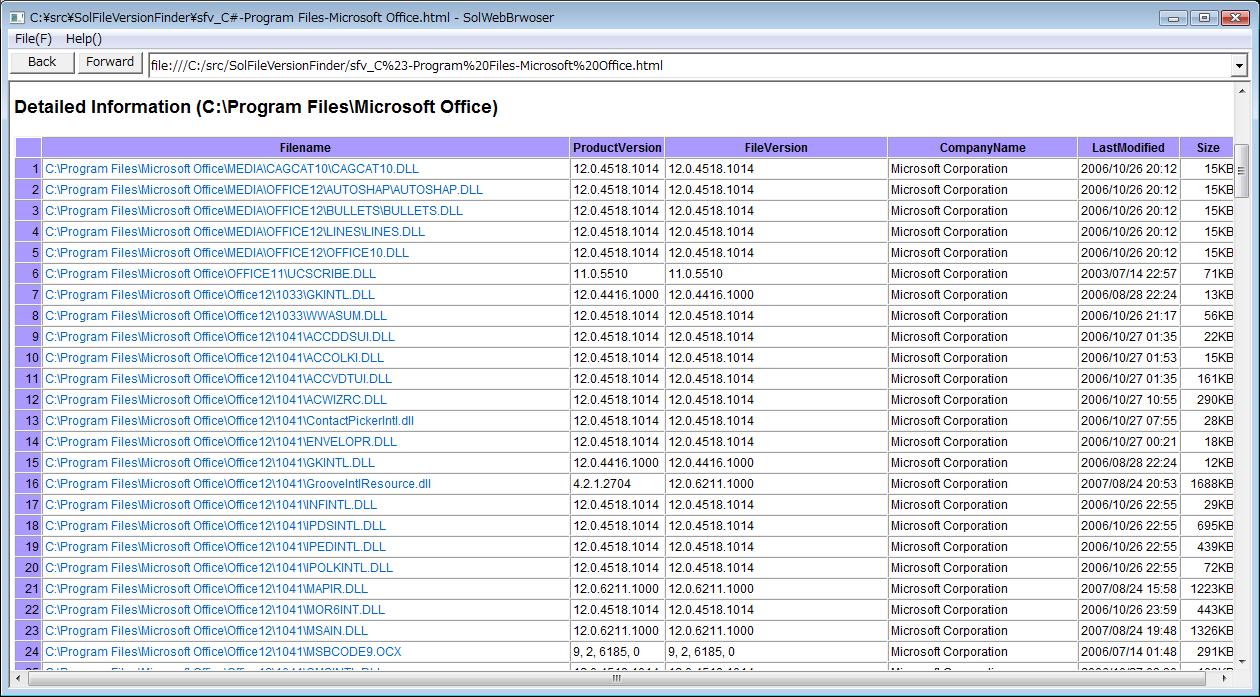The image size is (1260, 697).
Task: Open the BULLETS.DLL file link
Action: 254,211
